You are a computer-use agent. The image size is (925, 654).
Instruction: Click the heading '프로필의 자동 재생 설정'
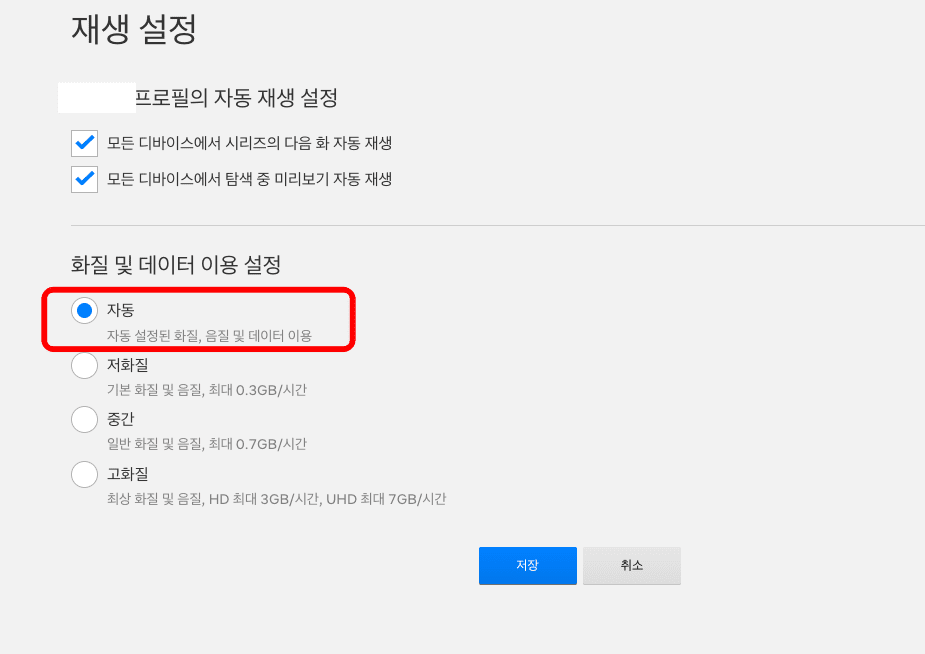point(237,97)
